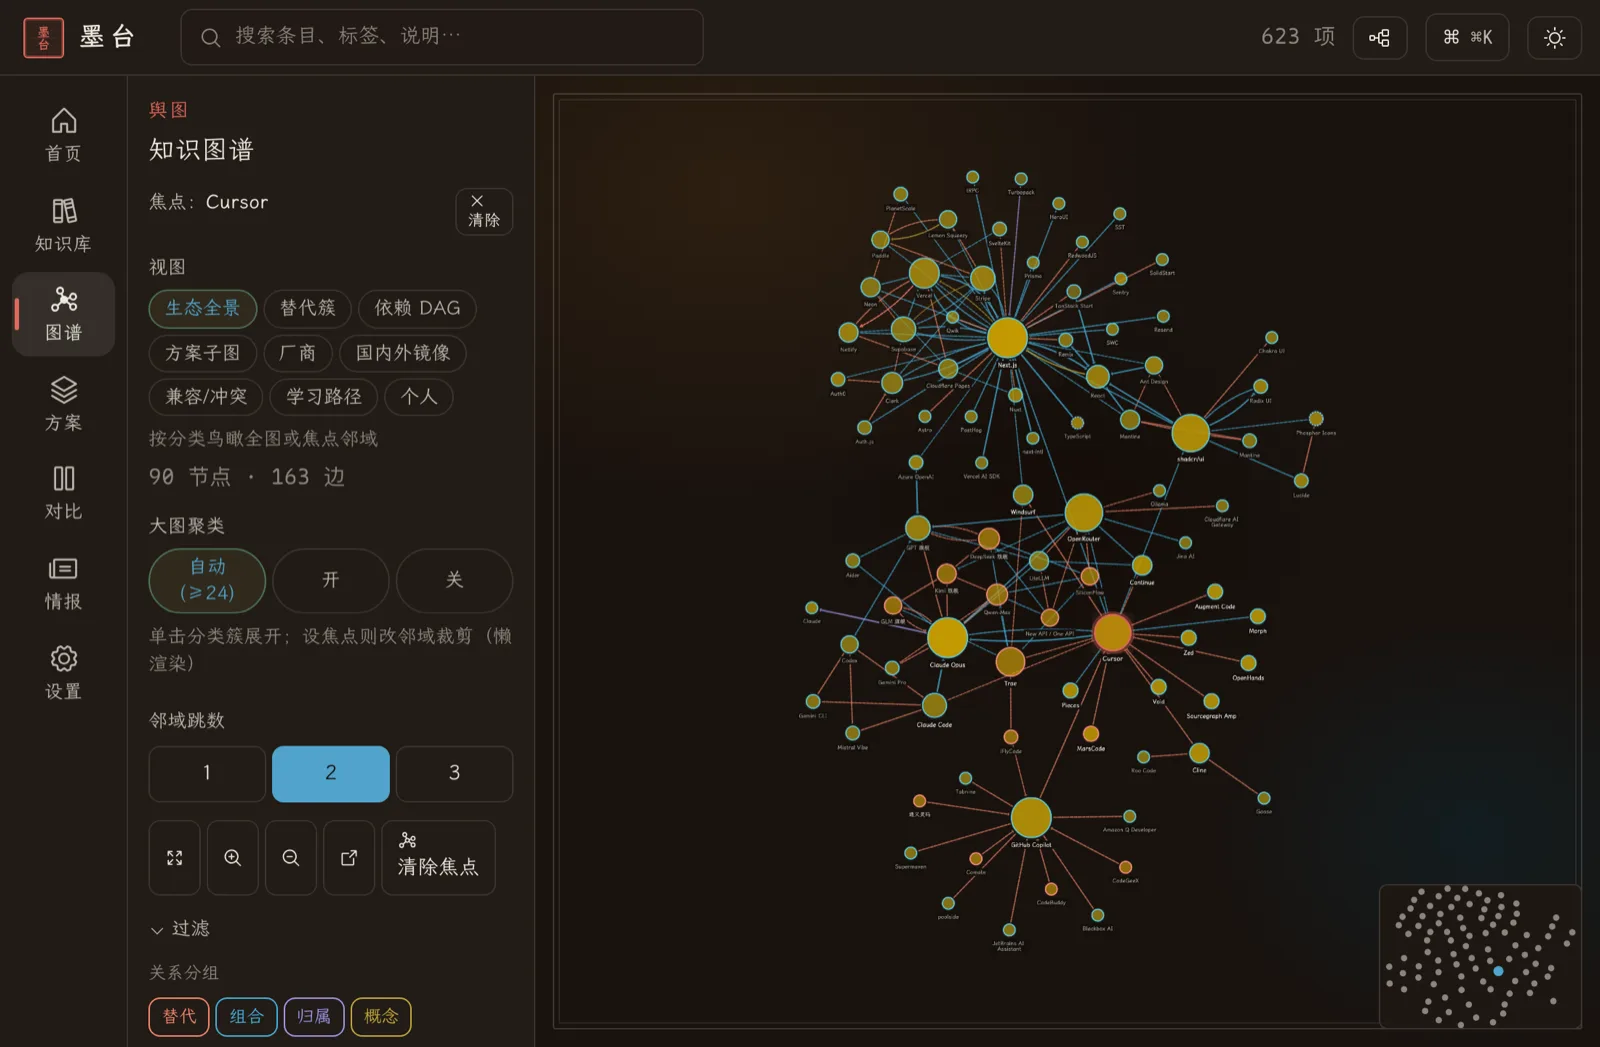
Task: Open the 首页 home page
Action: click(x=63, y=135)
